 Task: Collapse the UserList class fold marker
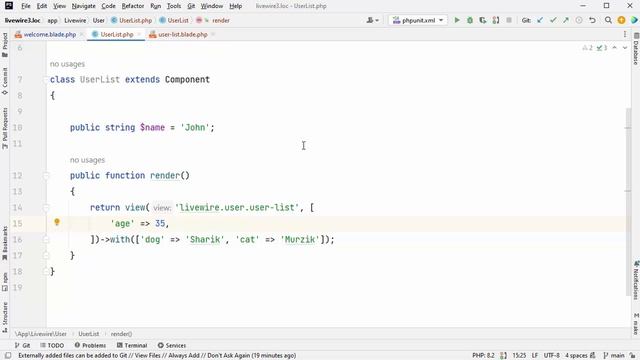[46, 80]
